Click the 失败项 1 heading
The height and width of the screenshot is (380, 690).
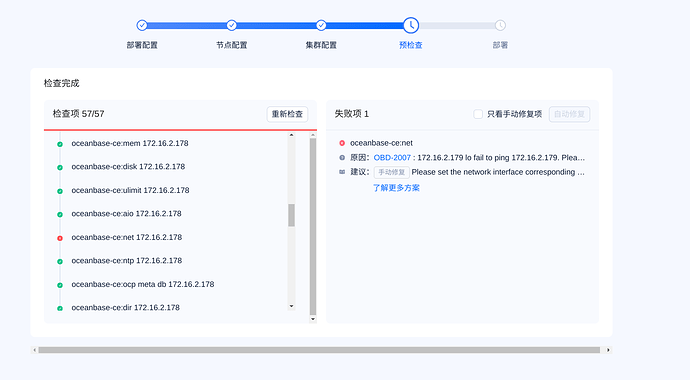tap(352, 114)
